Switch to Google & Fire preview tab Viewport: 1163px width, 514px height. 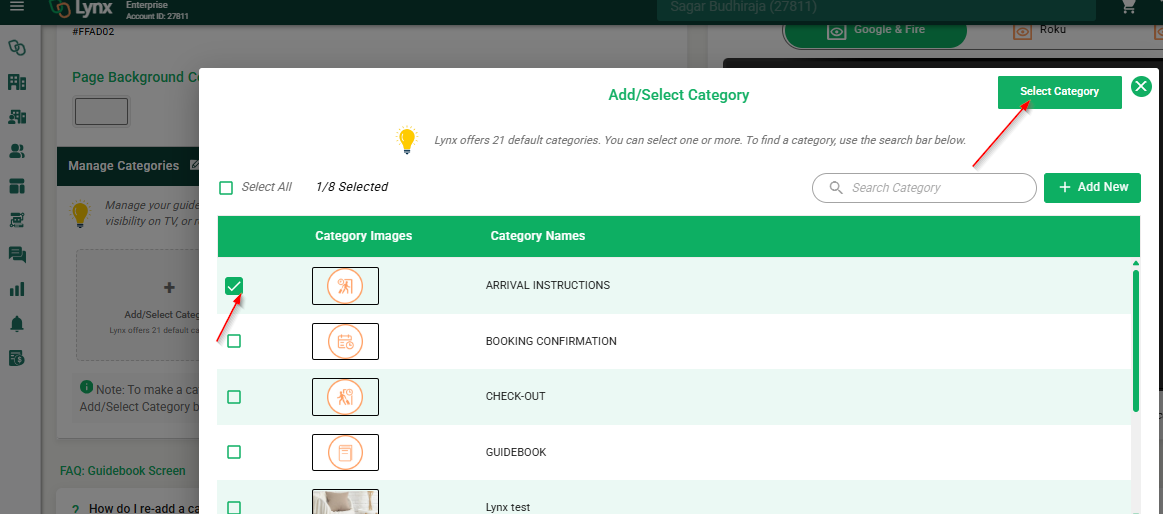(875, 31)
